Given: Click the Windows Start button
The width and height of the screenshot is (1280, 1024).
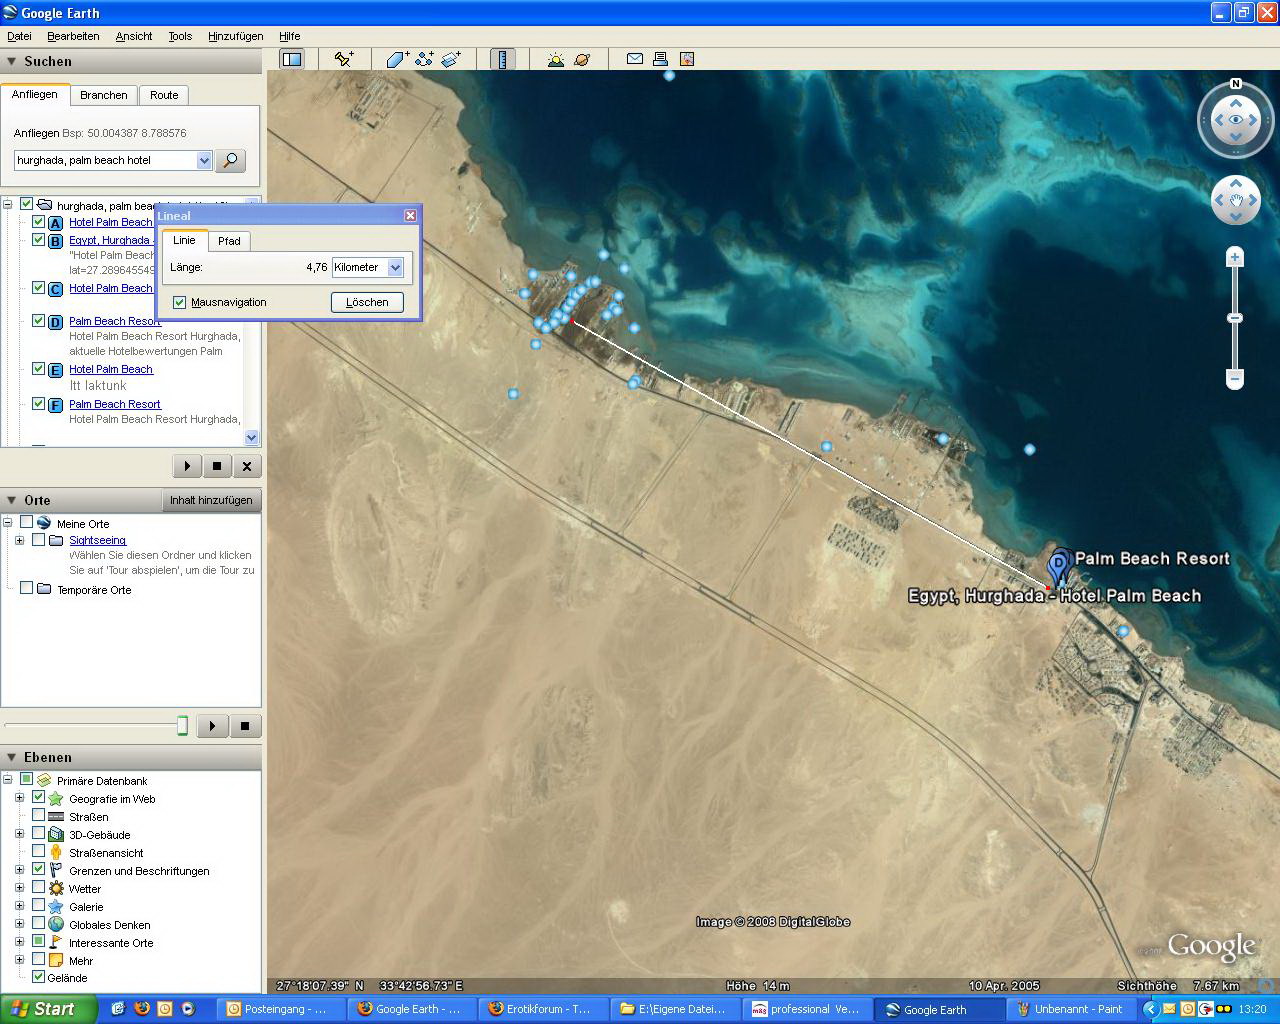Looking at the screenshot, I should point(48,1009).
